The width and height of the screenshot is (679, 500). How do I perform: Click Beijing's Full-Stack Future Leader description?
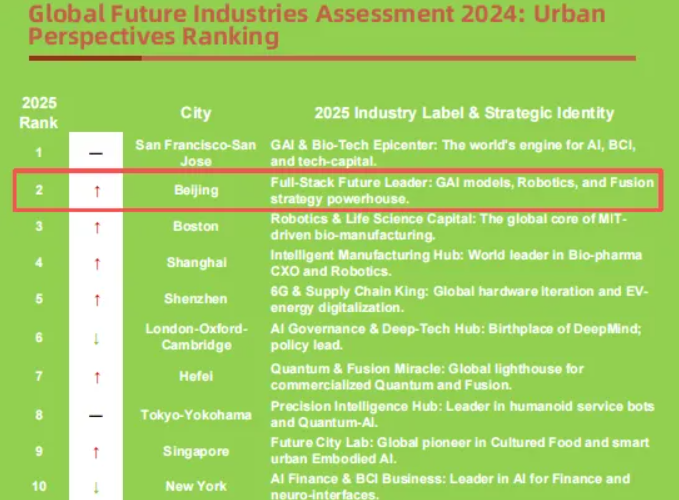pos(462,190)
